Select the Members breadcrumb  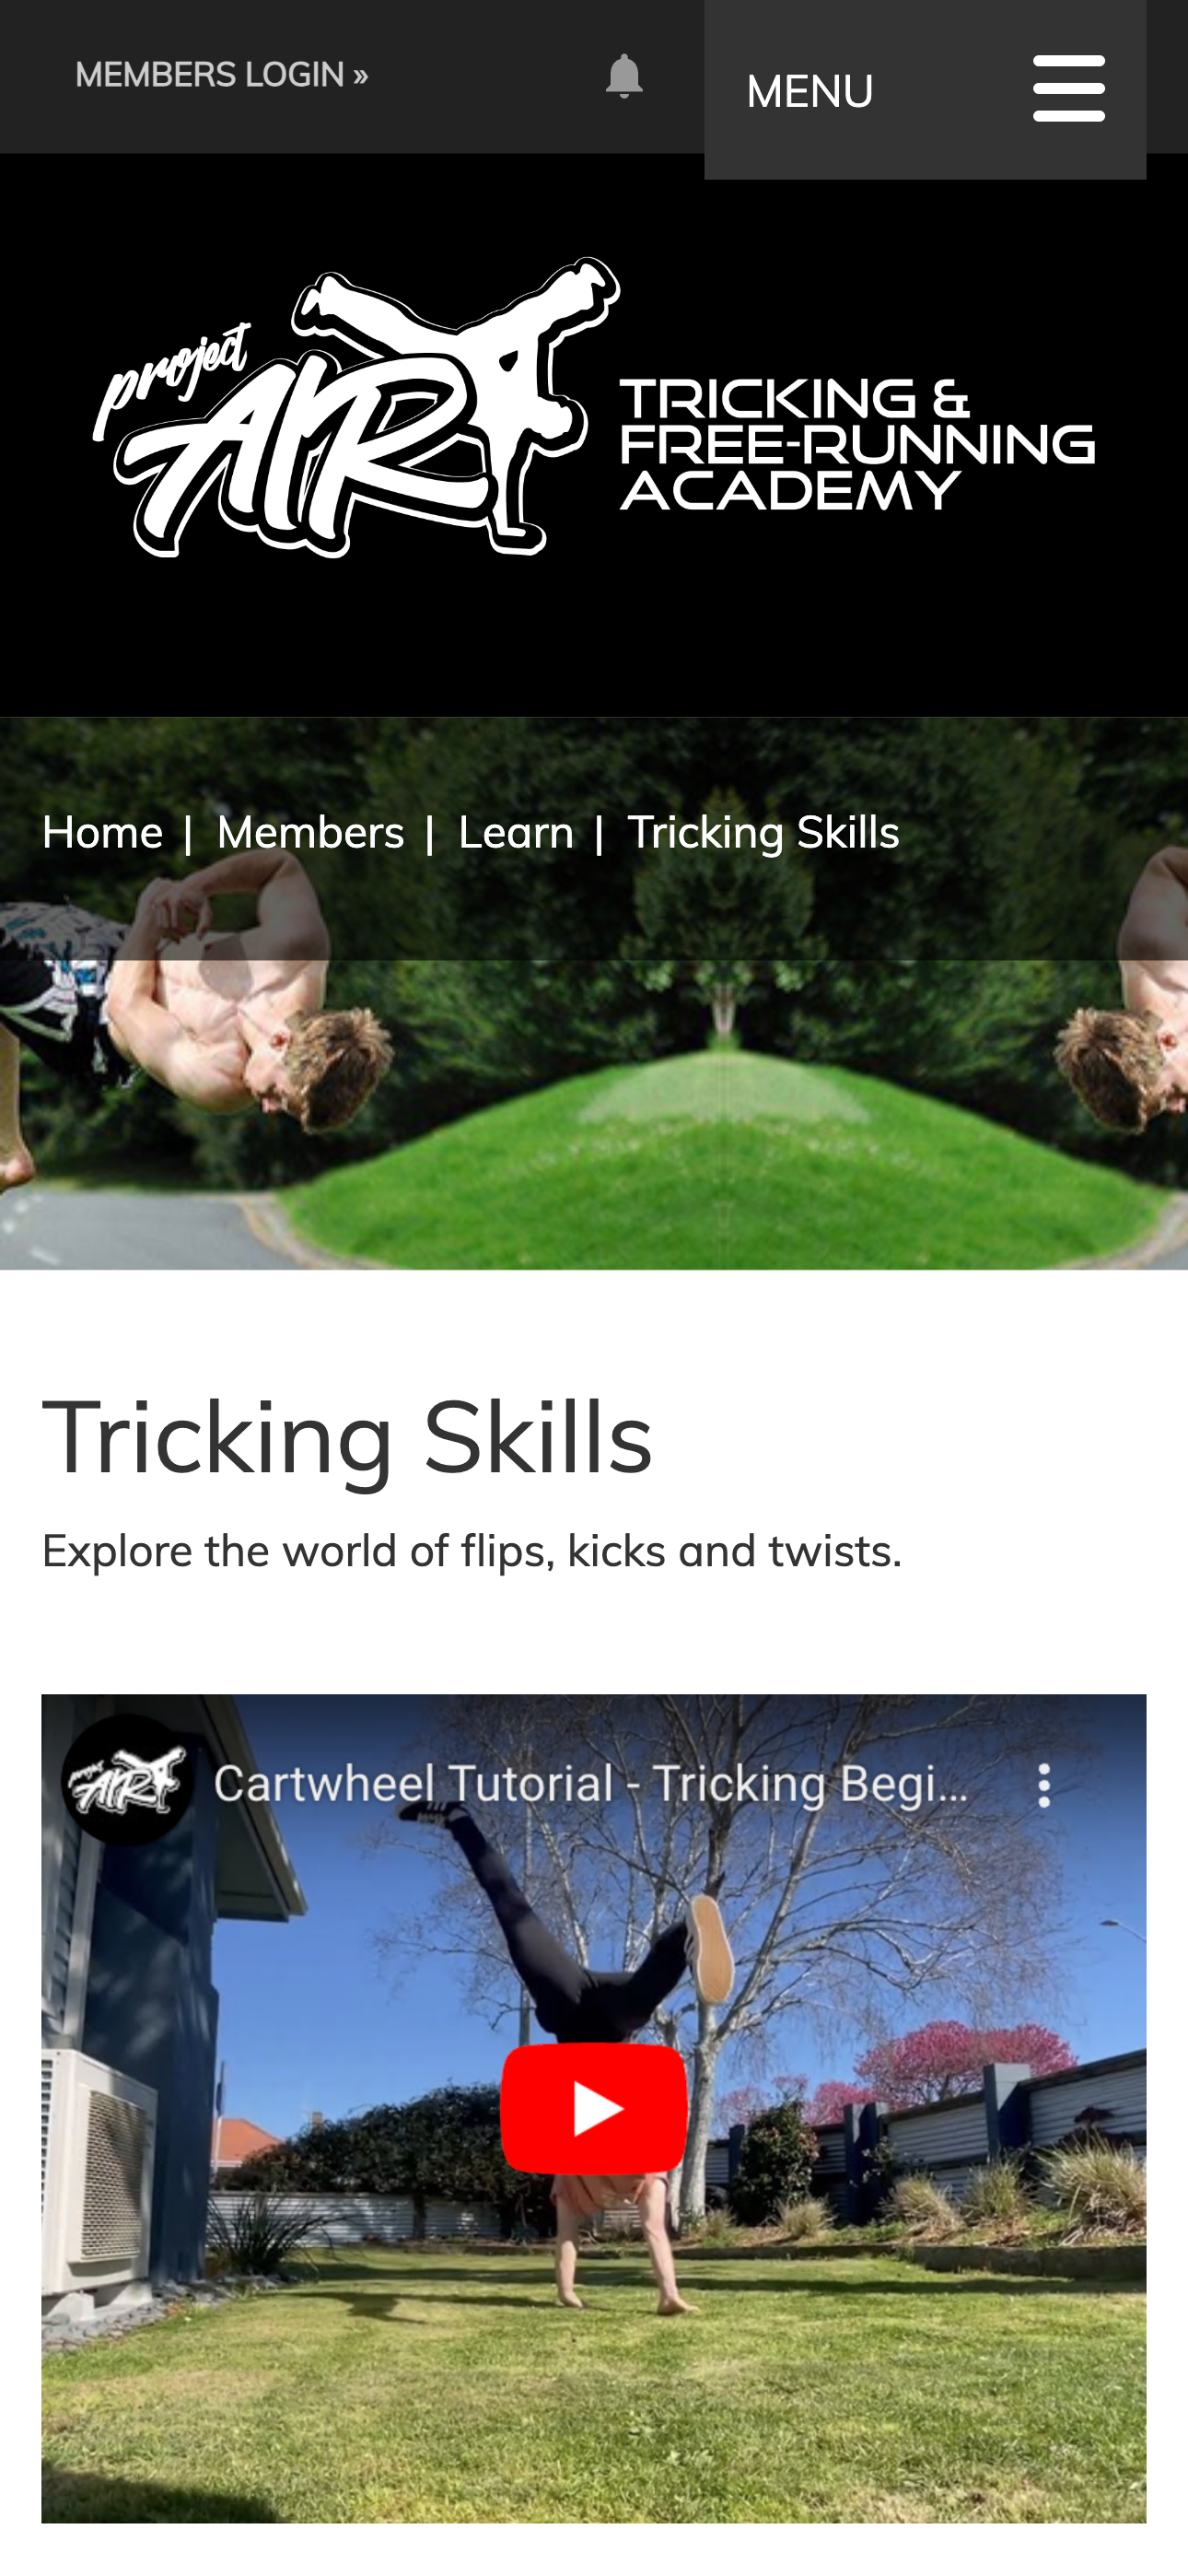[311, 832]
